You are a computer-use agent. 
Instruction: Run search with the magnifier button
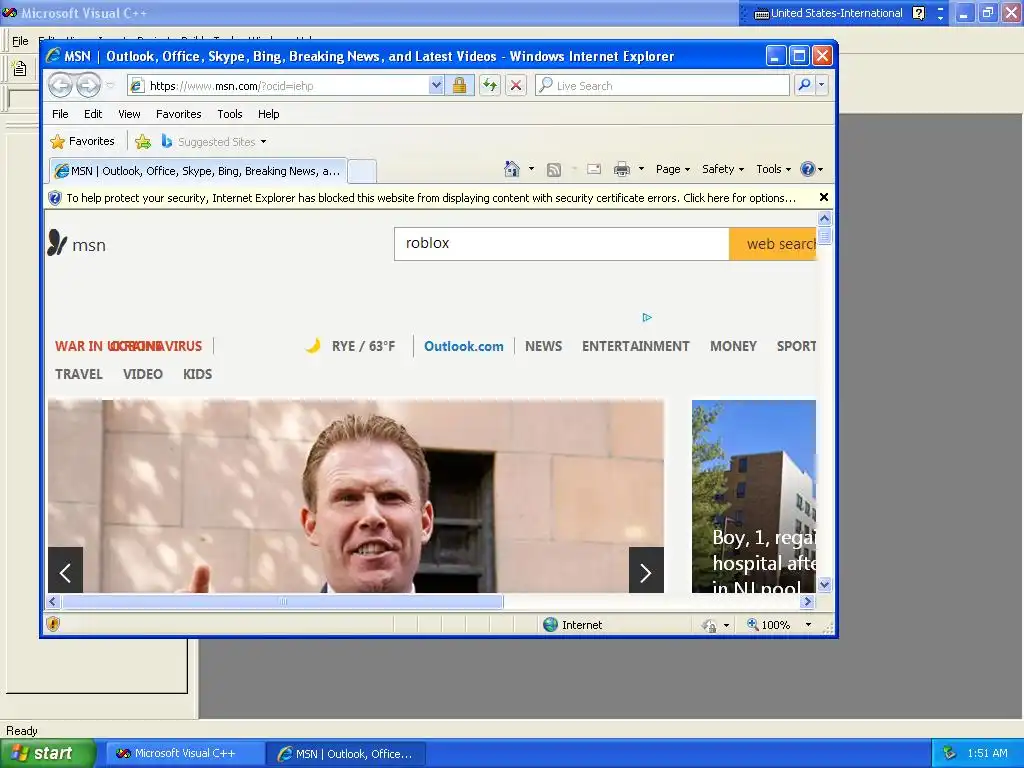805,86
